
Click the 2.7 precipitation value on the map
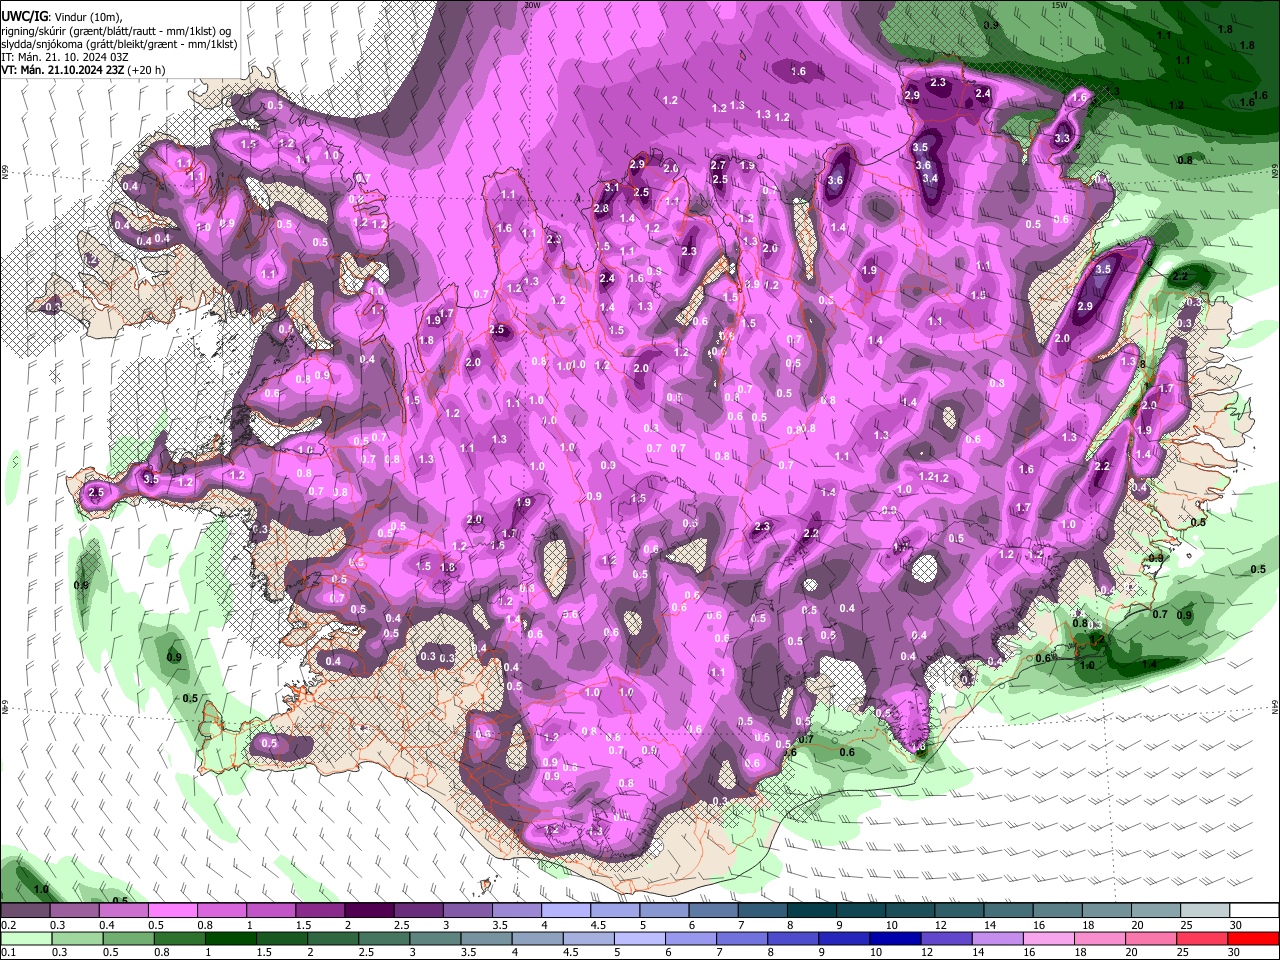click(x=718, y=165)
